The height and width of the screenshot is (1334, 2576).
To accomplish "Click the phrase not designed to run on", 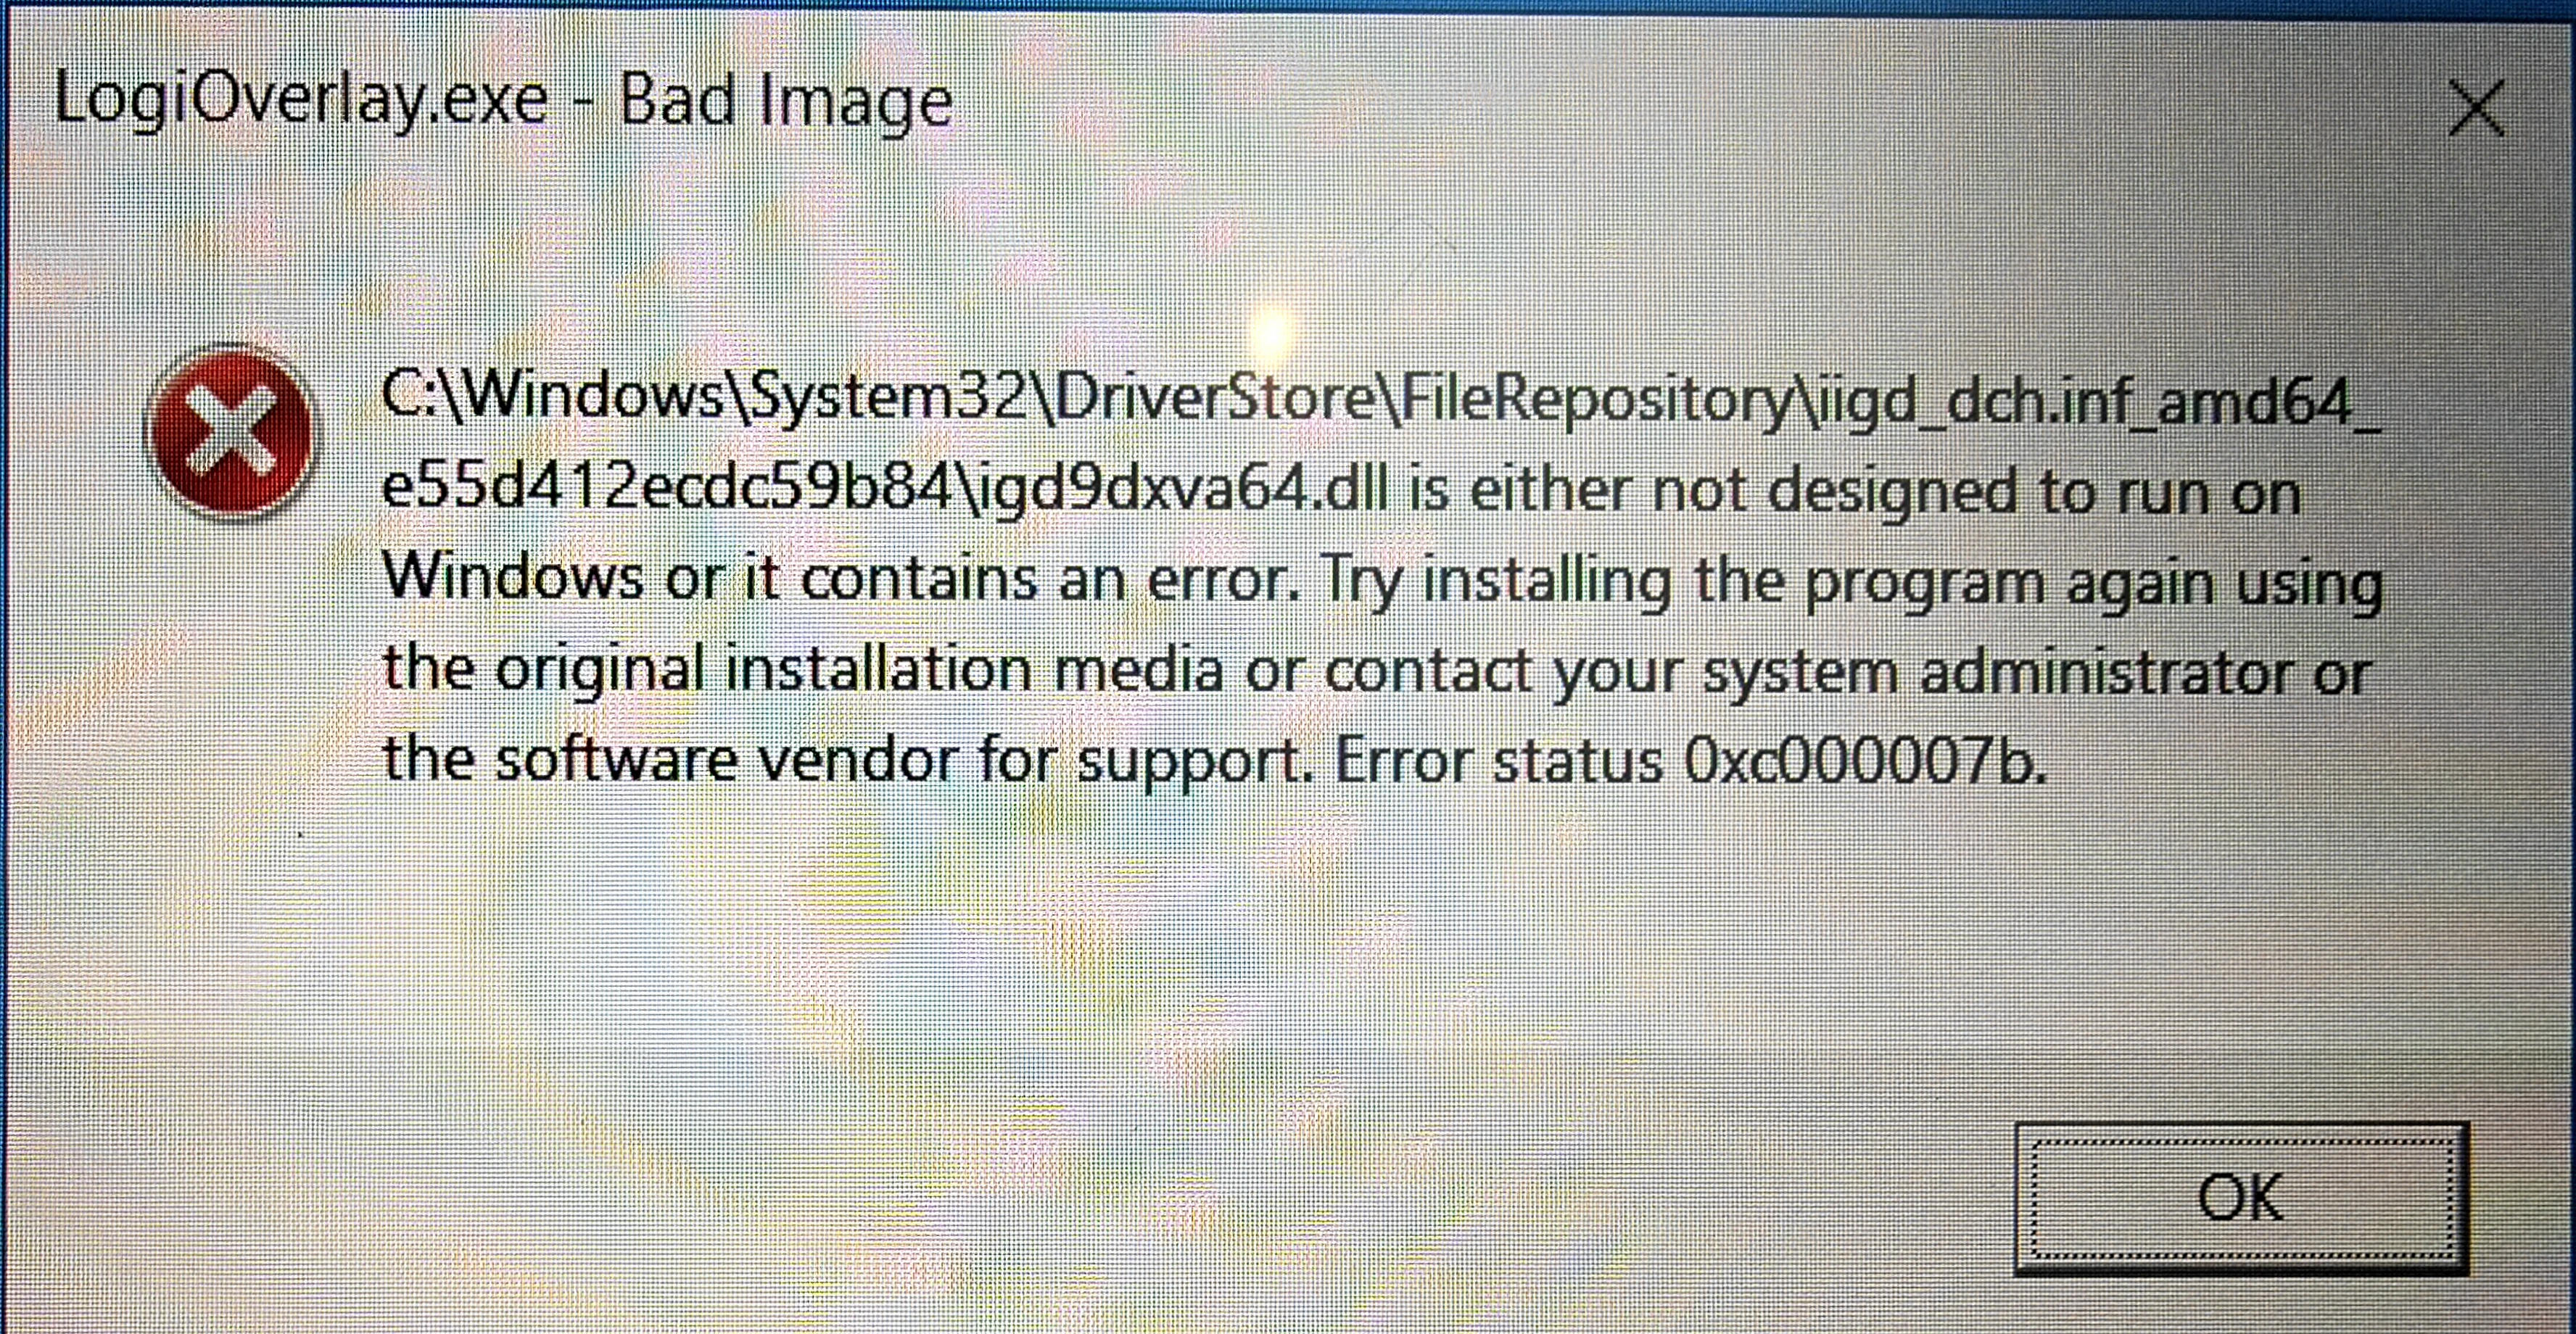I will coord(1976,492).
